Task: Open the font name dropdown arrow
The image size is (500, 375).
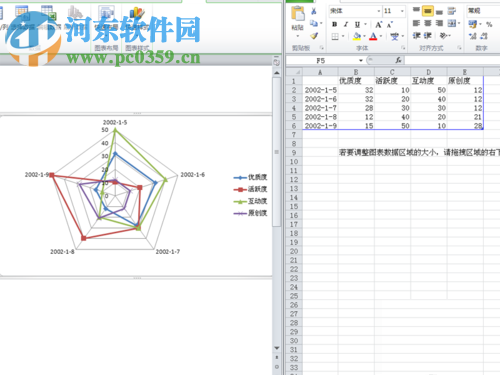Action: point(379,11)
